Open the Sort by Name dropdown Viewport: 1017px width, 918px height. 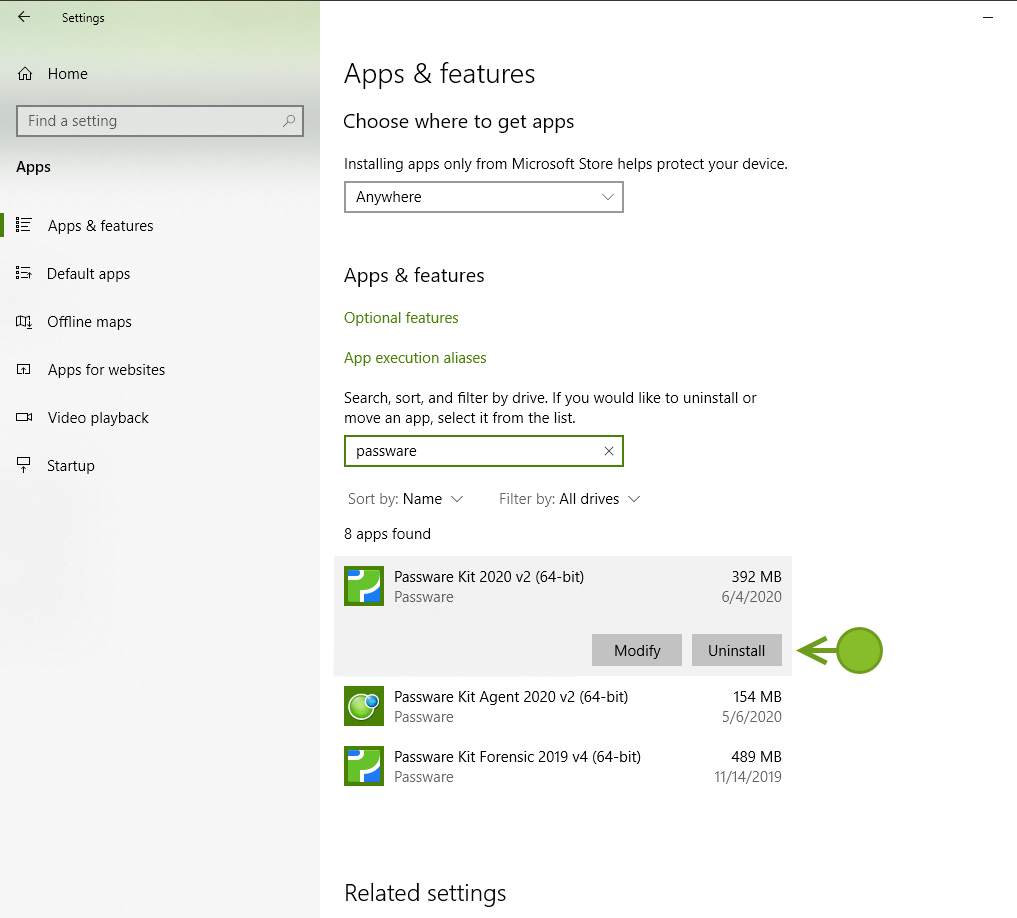(405, 499)
